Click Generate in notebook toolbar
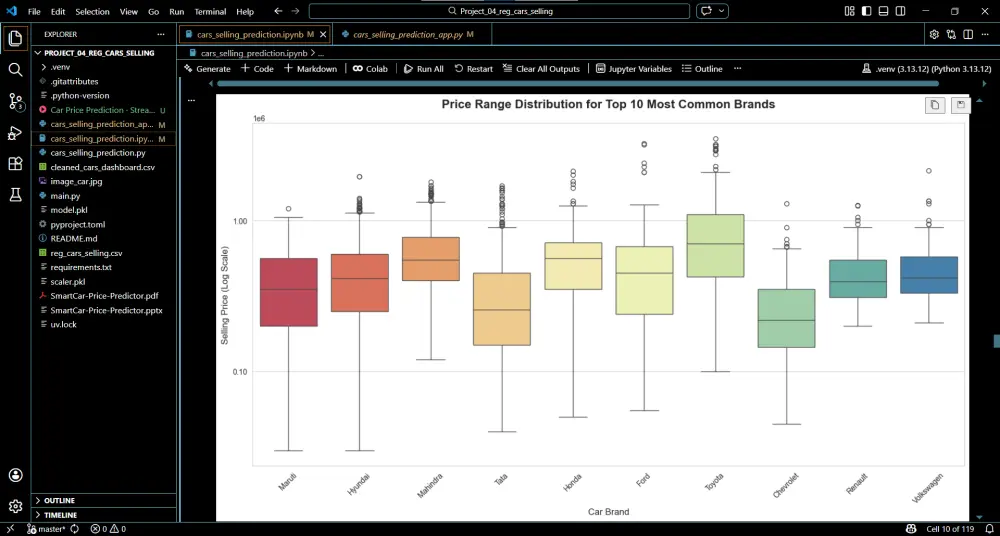 click(207, 68)
